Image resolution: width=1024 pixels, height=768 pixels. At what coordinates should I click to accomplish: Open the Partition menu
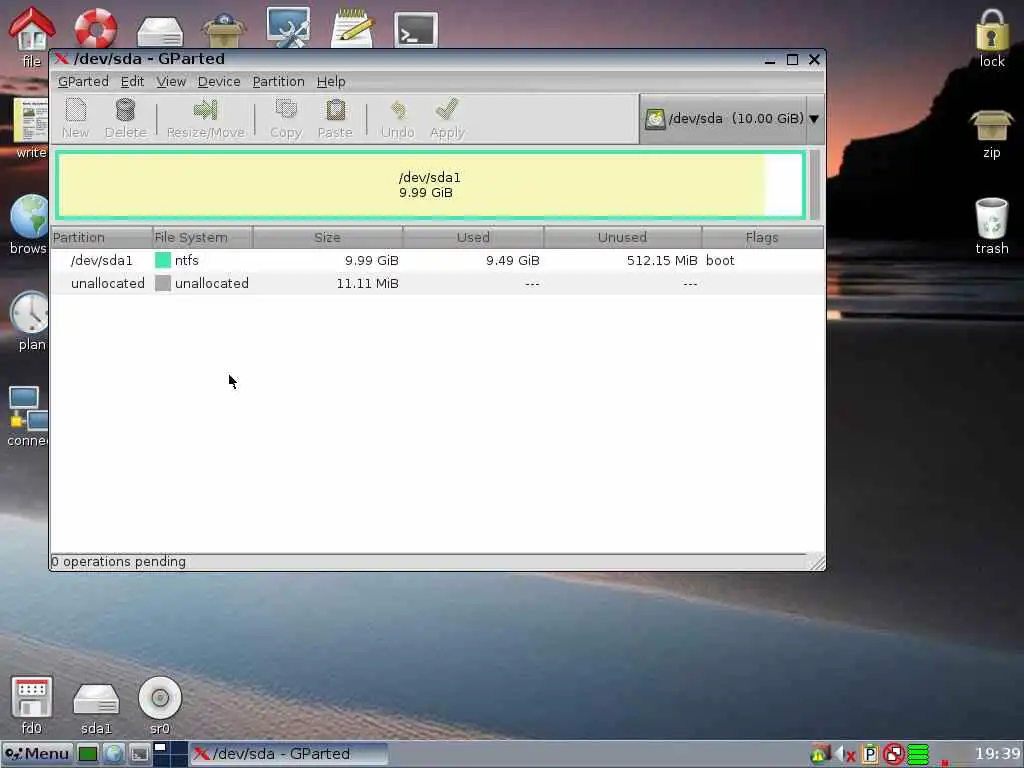[278, 82]
